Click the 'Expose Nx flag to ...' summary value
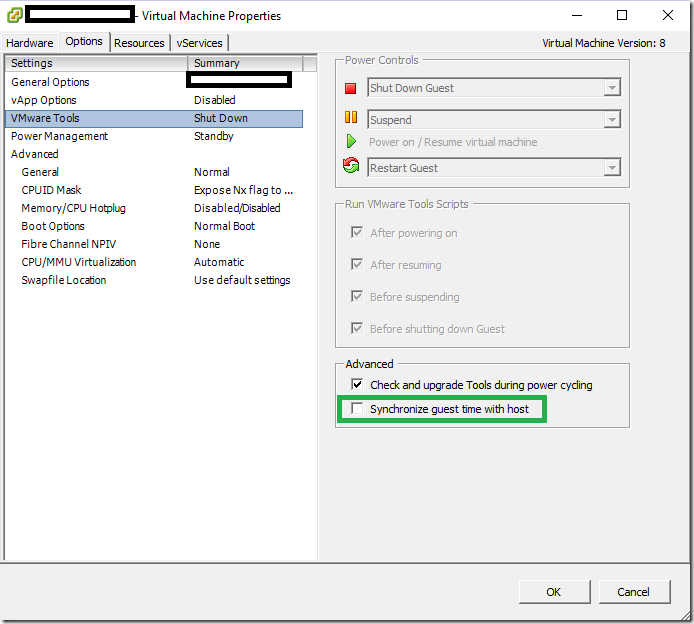The width and height of the screenshot is (694, 624). point(243,190)
